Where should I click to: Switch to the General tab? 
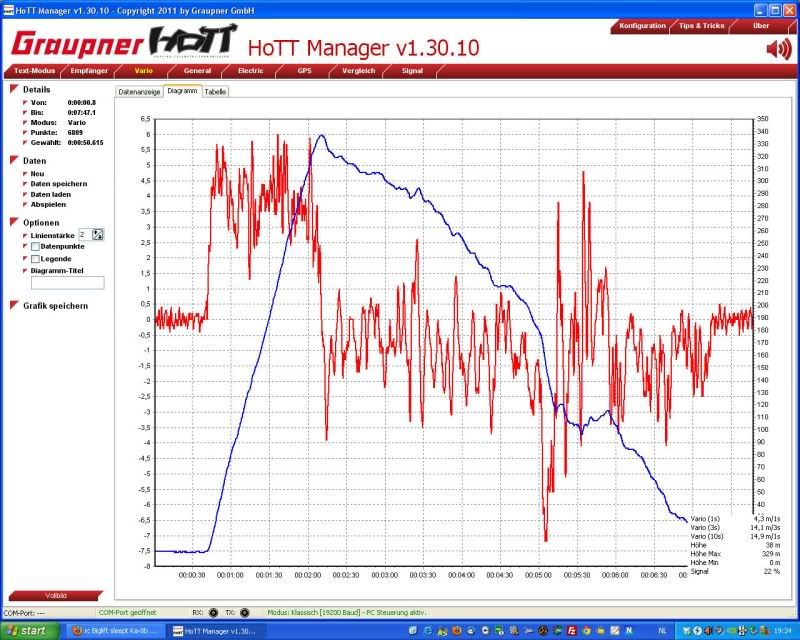click(197, 71)
